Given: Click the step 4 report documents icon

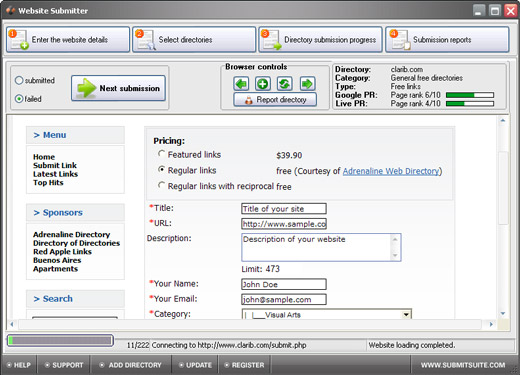Looking at the screenshot, I should 400,40.
